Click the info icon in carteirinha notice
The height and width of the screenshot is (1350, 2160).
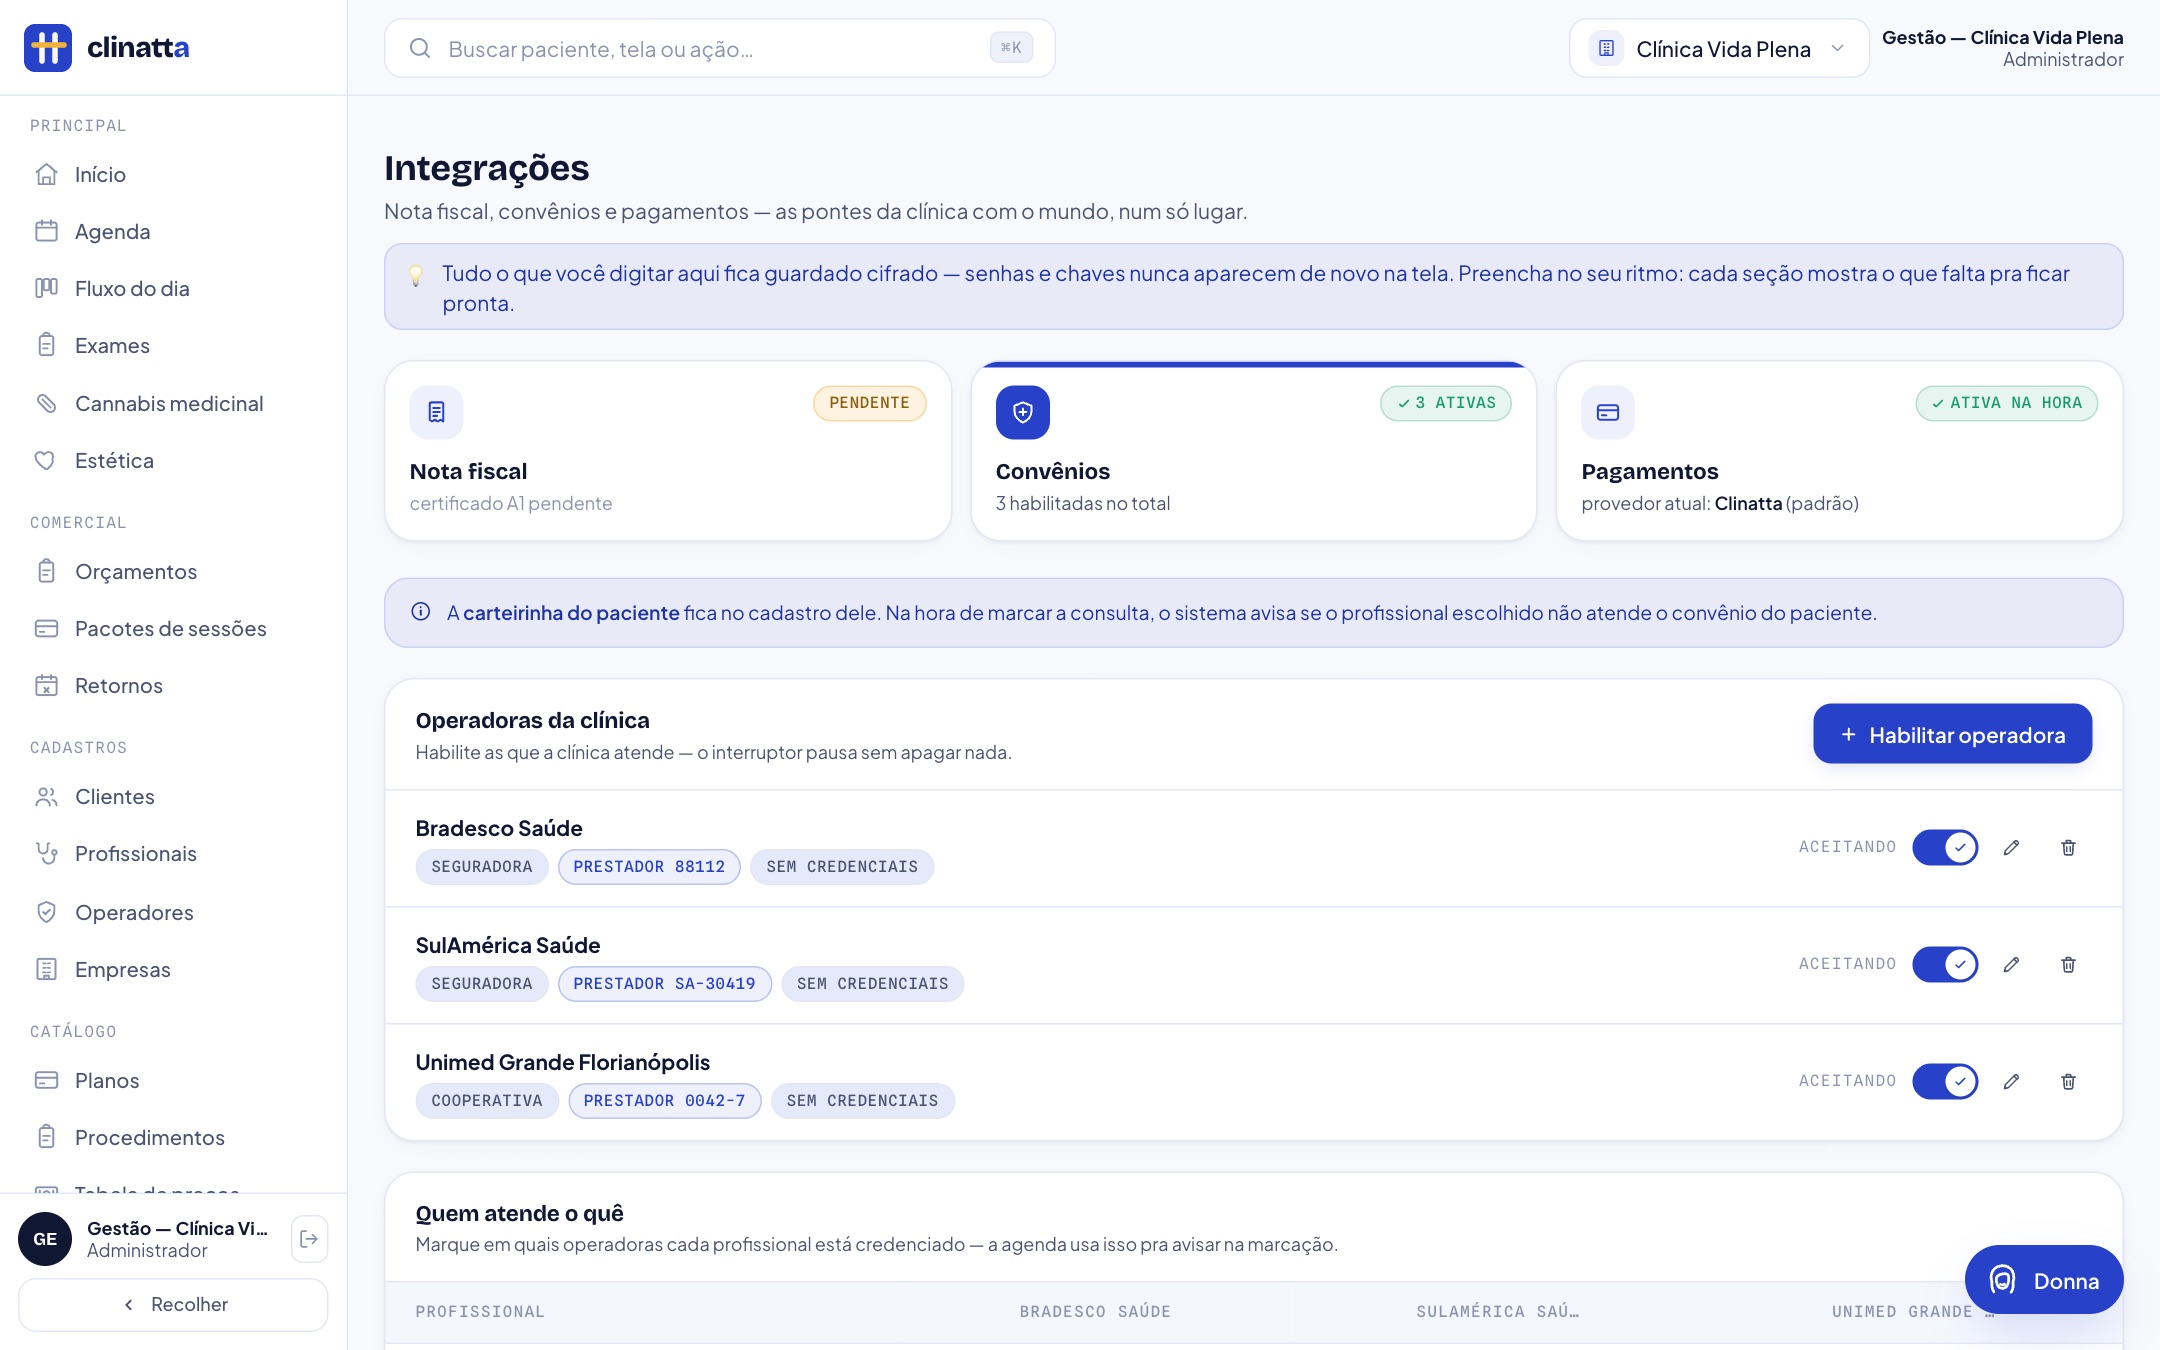pos(421,612)
